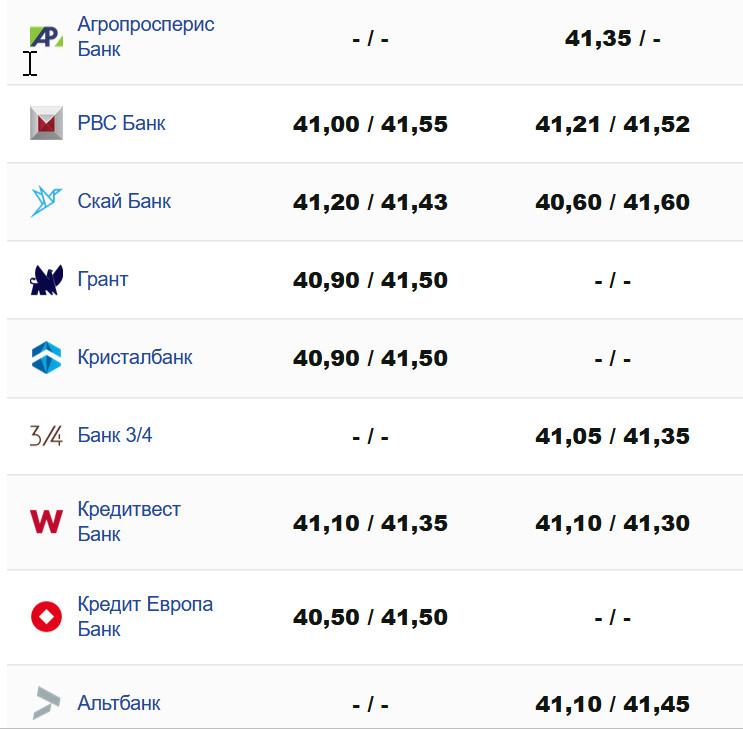The image size is (743, 729).
Task: Click РВС Банк rate 41,00 / 41,55
Action: (370, 124)
